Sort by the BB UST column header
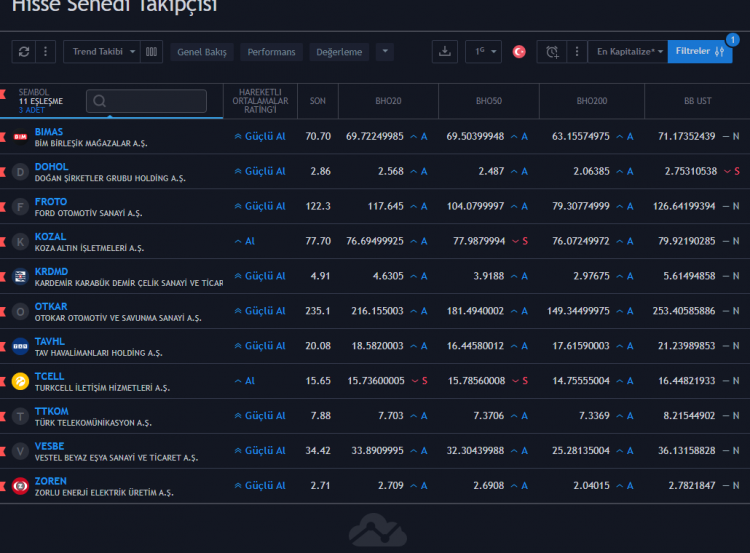Image resolution: width=750 pixels, height=553 pixels. pos(697,101)
